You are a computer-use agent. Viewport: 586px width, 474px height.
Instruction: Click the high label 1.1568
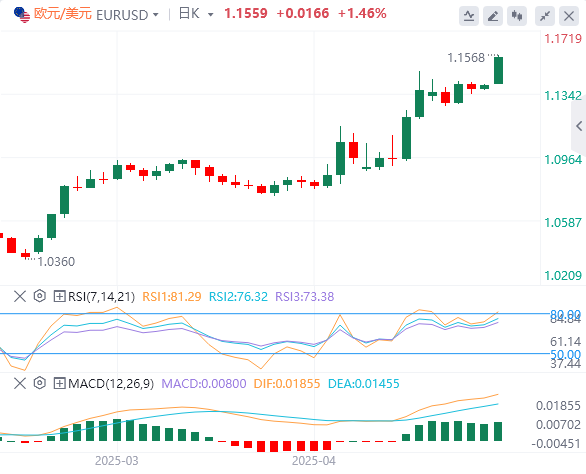[x=466, y=58]
